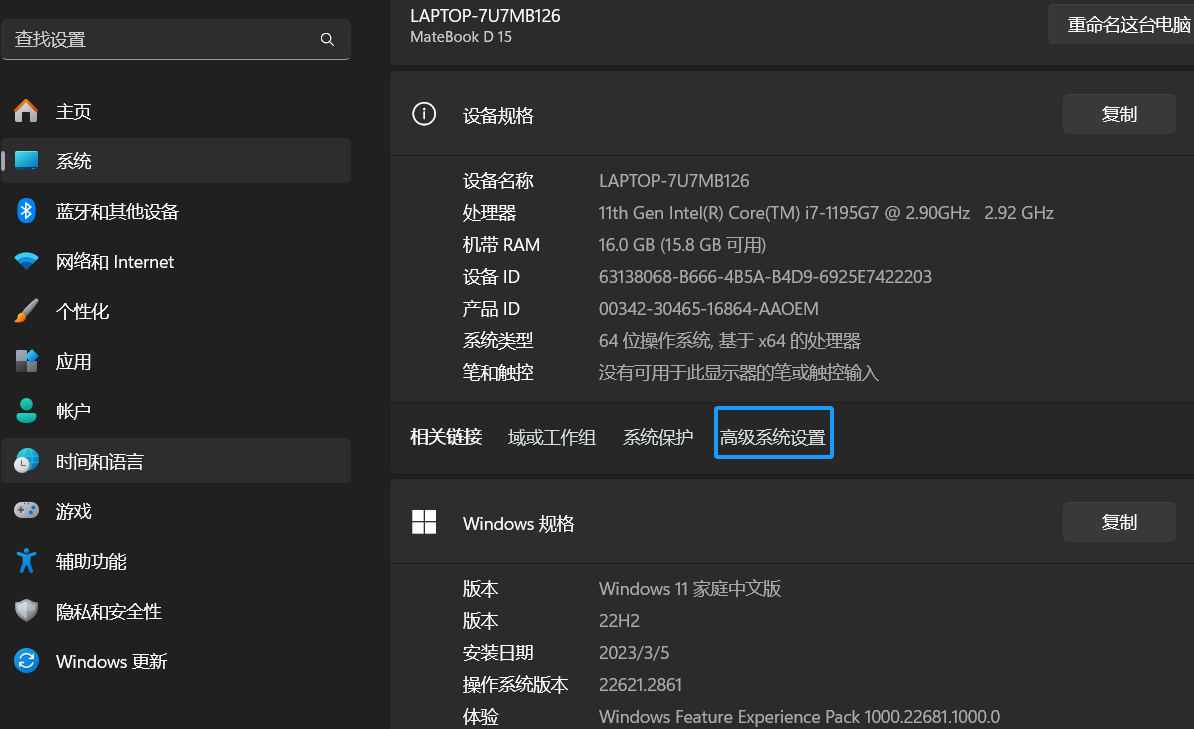1194x729 pixels.
Task: Select 时间和语言 in the sidebar
Action: point(176,461)
